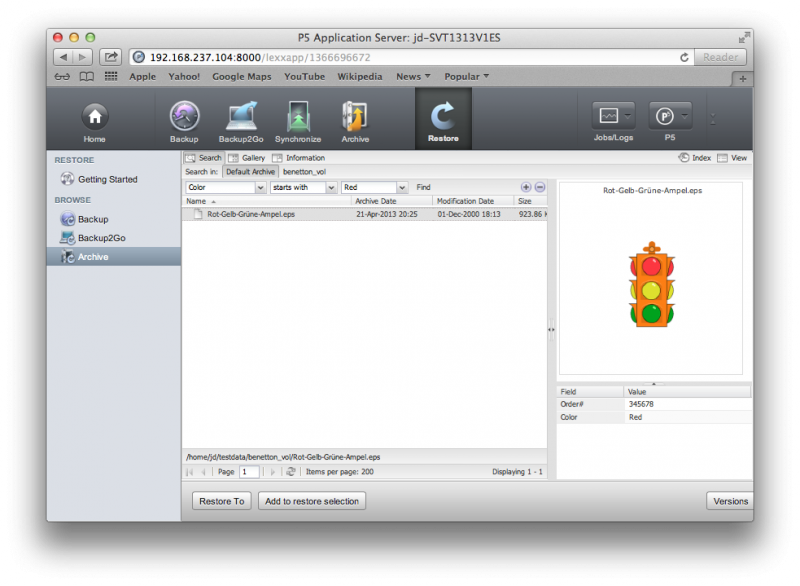Open the P5 menu icon
The image size is (800, 586).
664,116
